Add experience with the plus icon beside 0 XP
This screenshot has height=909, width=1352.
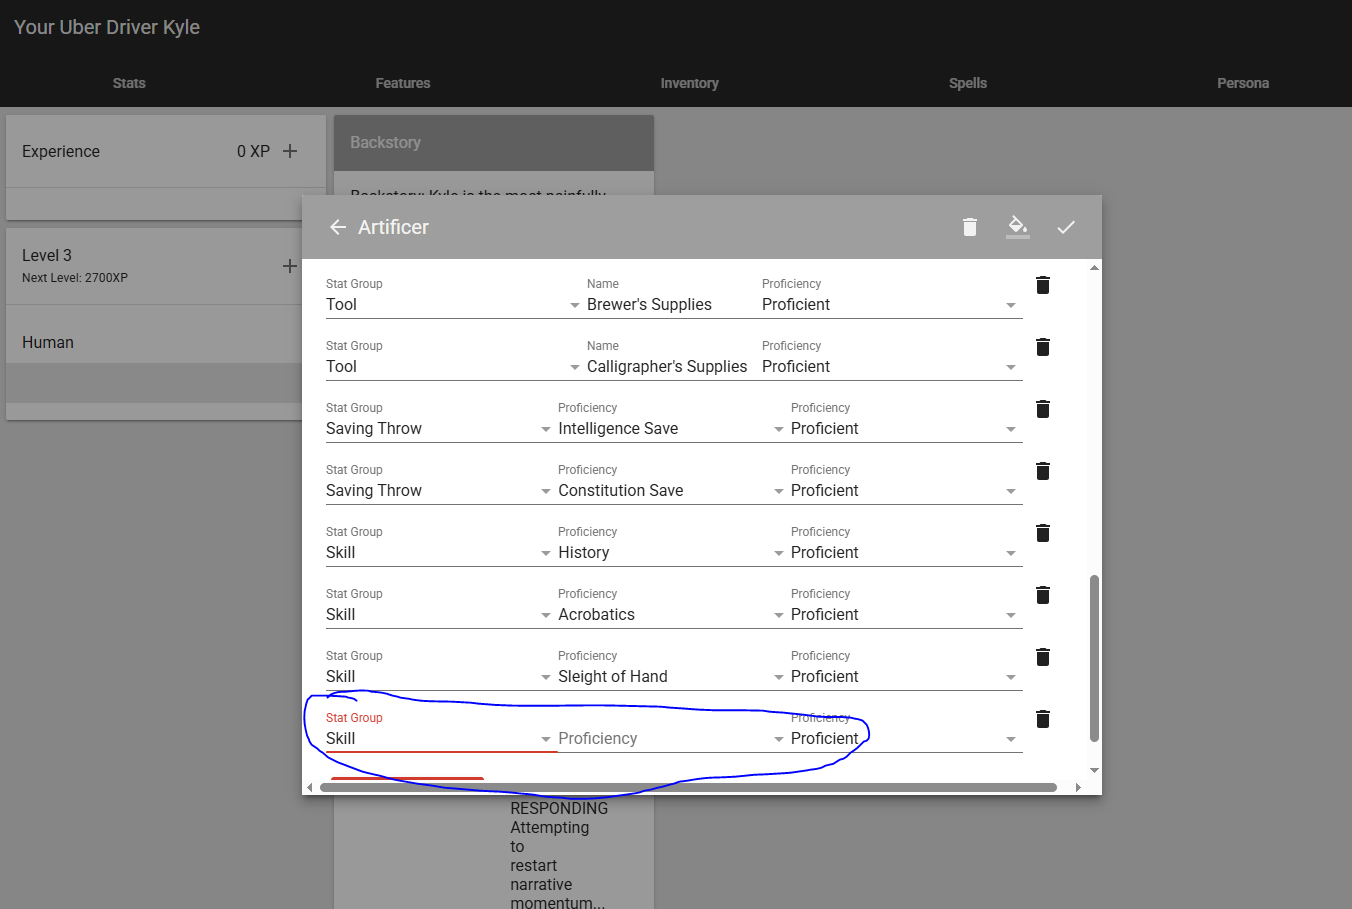point(290,151)
